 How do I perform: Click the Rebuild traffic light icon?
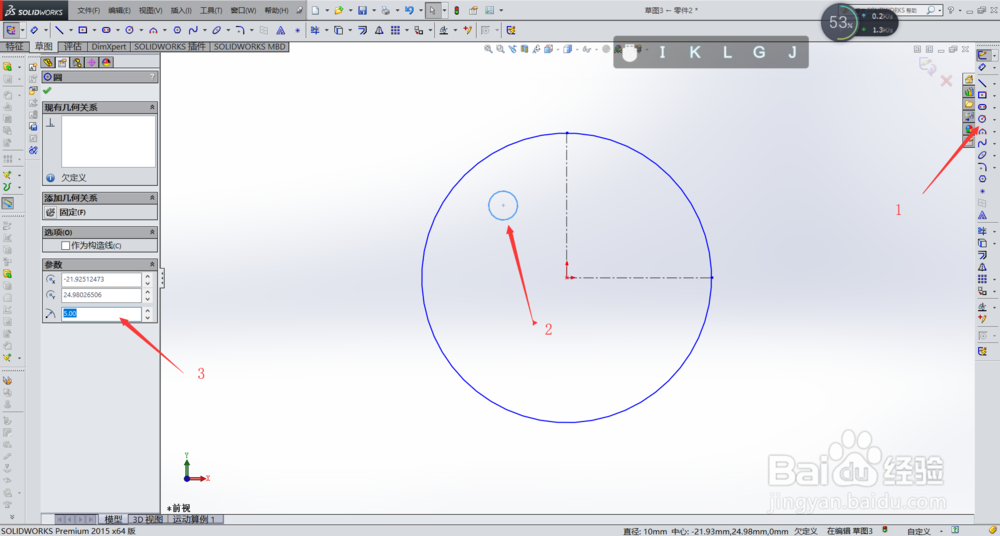[x=457, y=10]
